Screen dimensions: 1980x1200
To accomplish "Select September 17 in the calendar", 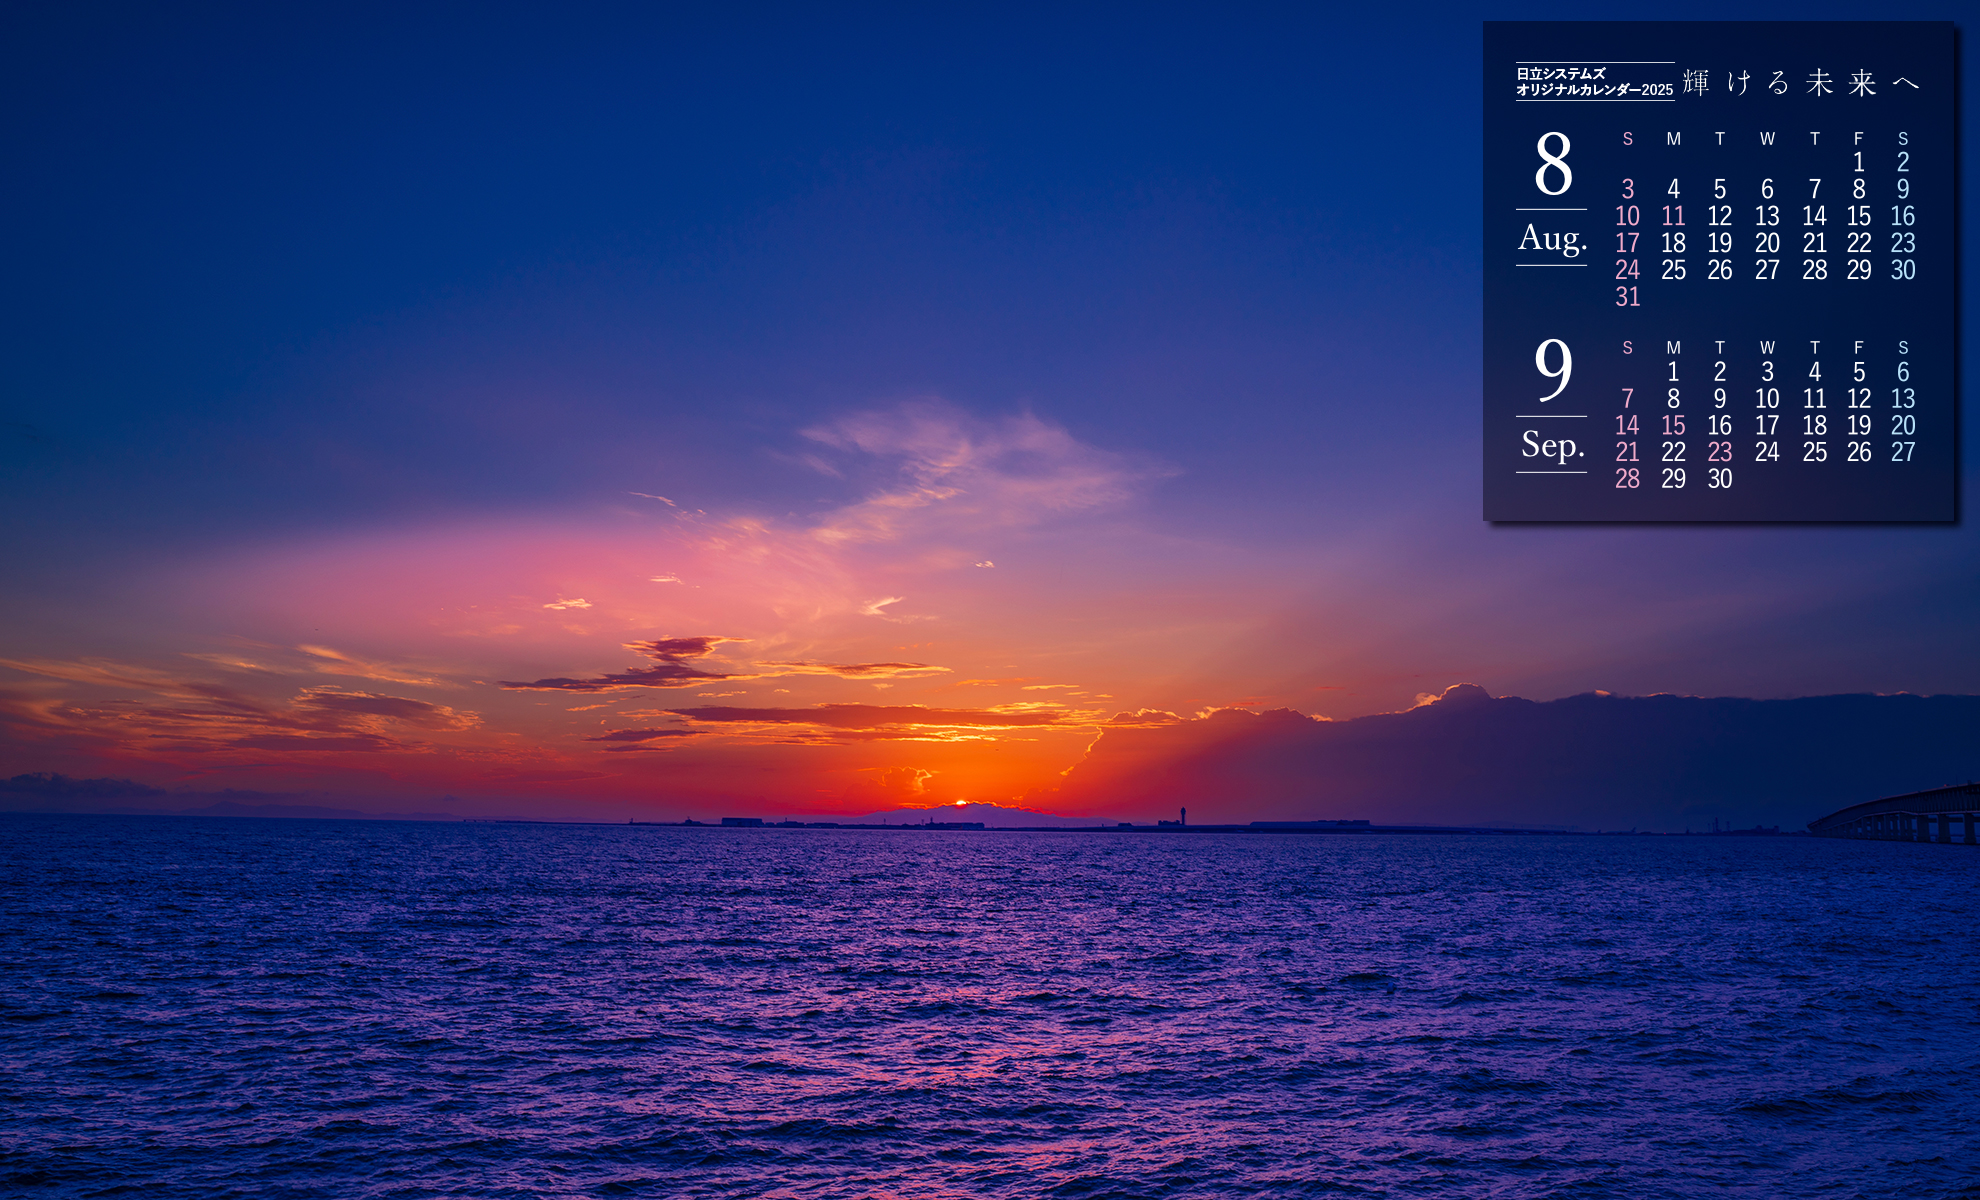I will click(x=1767, y=426).
